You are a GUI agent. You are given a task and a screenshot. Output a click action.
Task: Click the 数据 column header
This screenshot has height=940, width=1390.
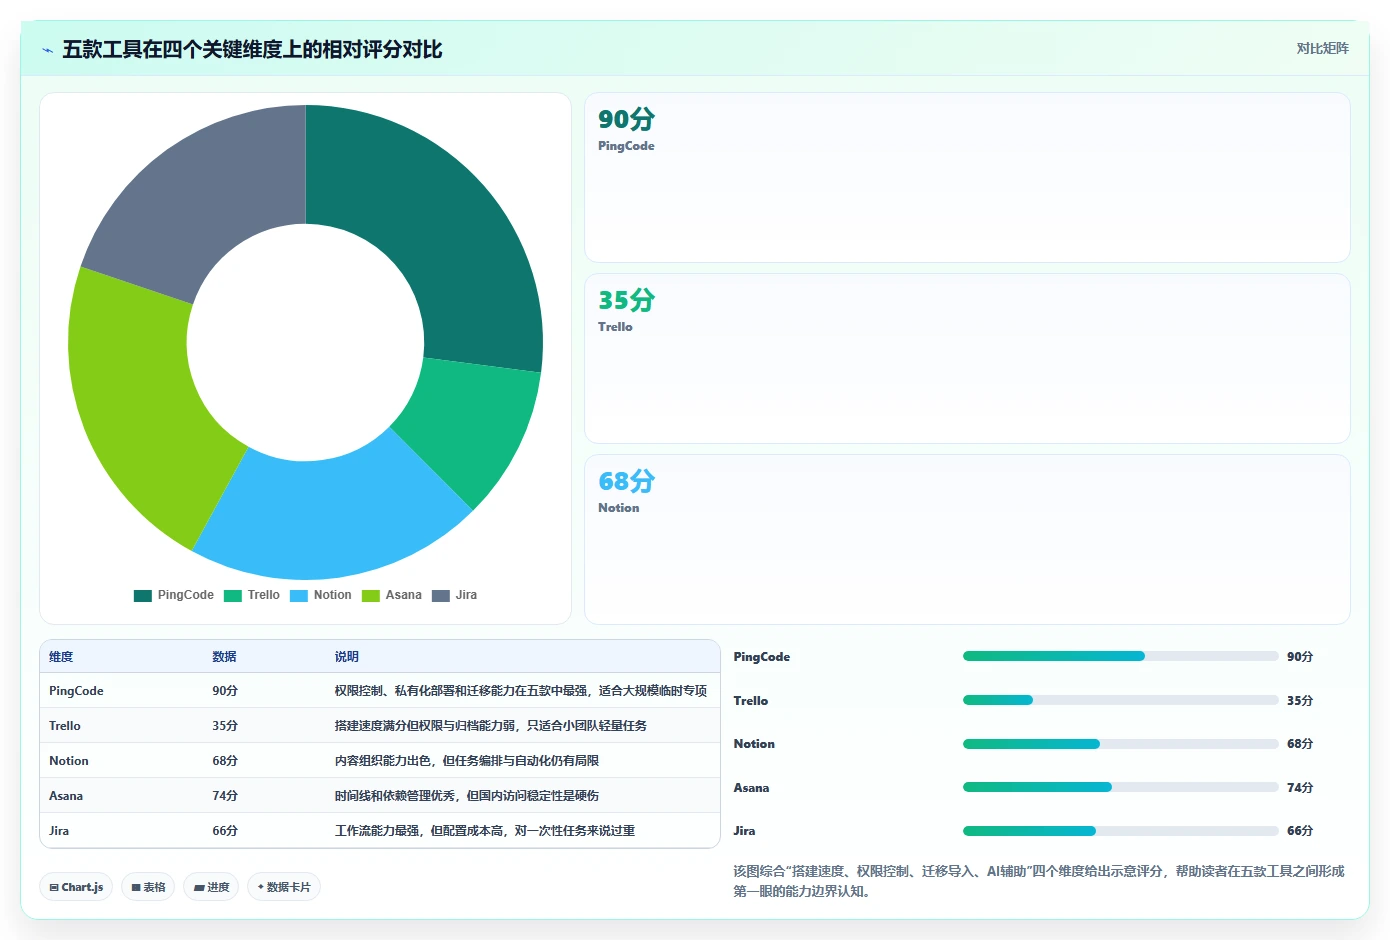[224, 657]
